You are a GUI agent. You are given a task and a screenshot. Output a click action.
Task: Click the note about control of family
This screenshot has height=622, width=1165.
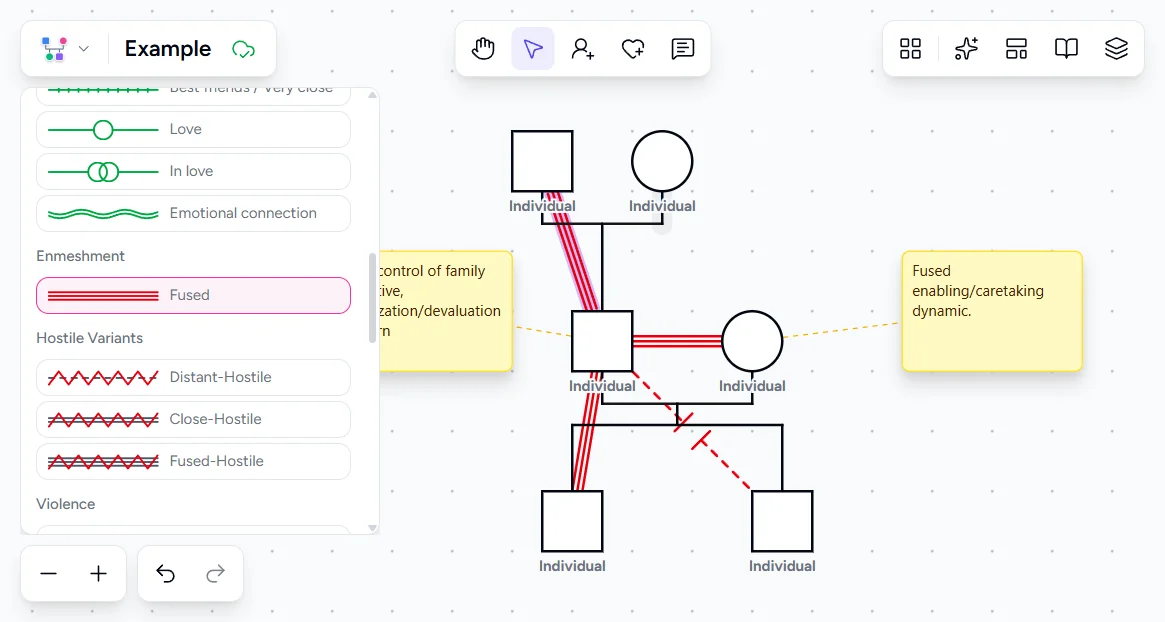pos(446,311)
